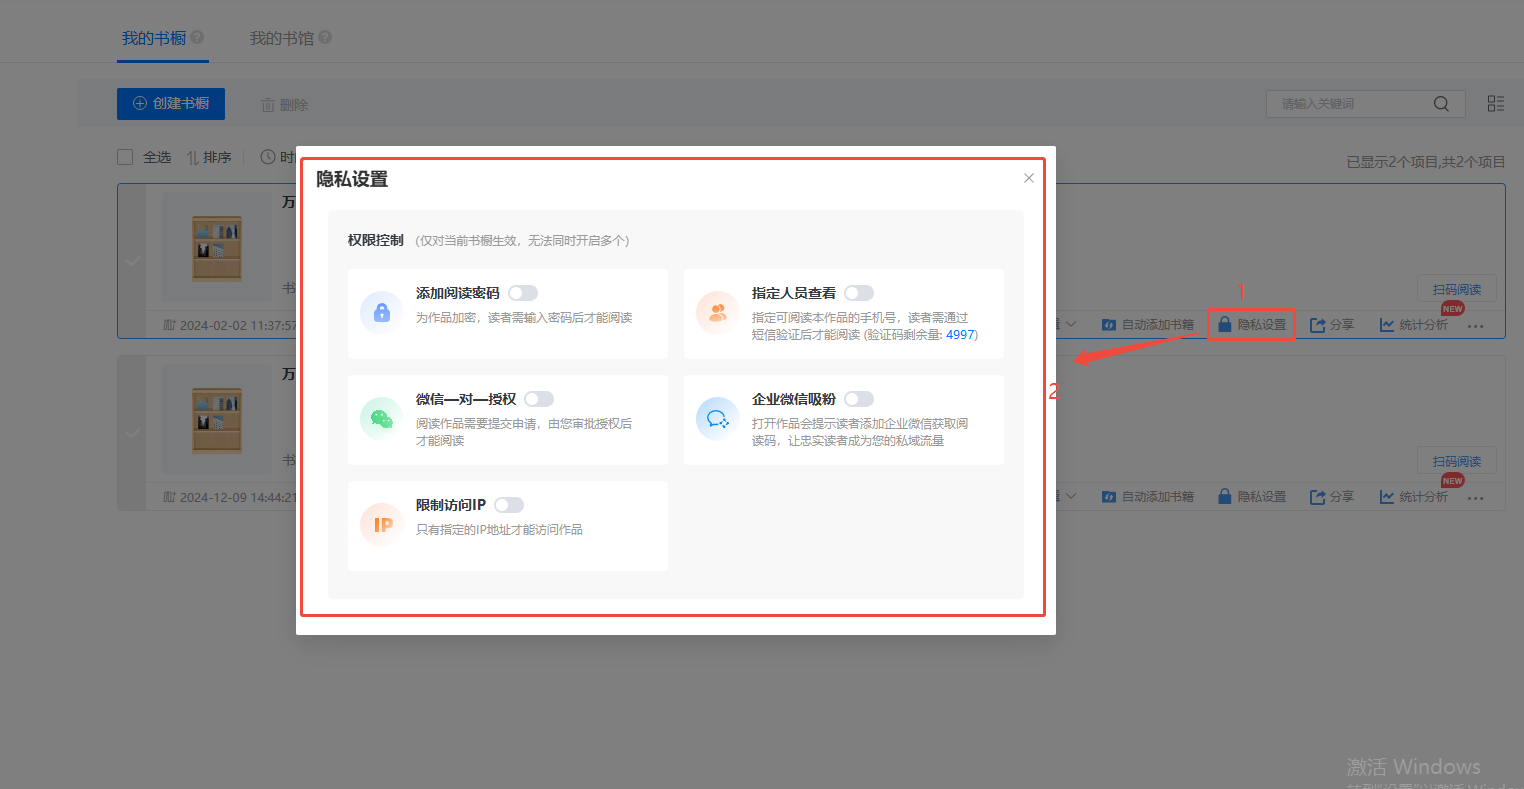Click the 4997 verification code balance link
This screenshot has width=1524, height=789.
960,335
